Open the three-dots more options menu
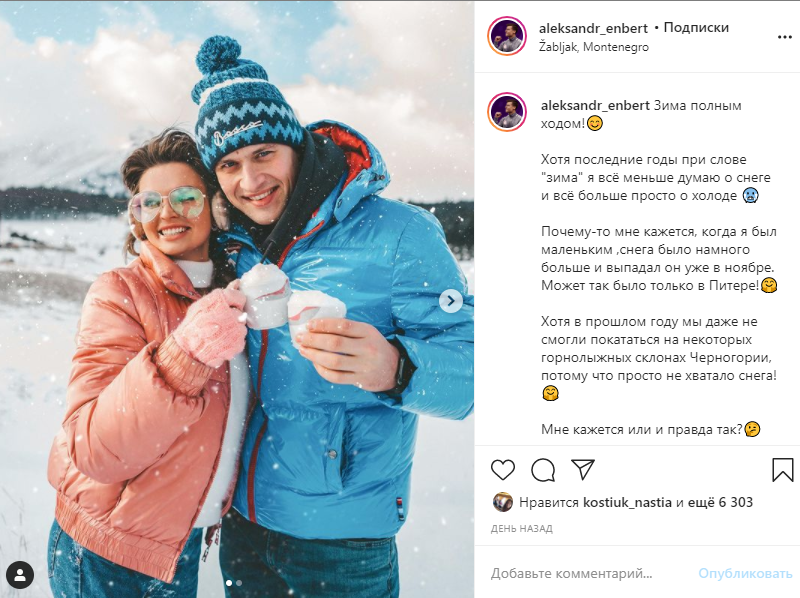Screen dimensions: 800x598 tap(784, 37)
